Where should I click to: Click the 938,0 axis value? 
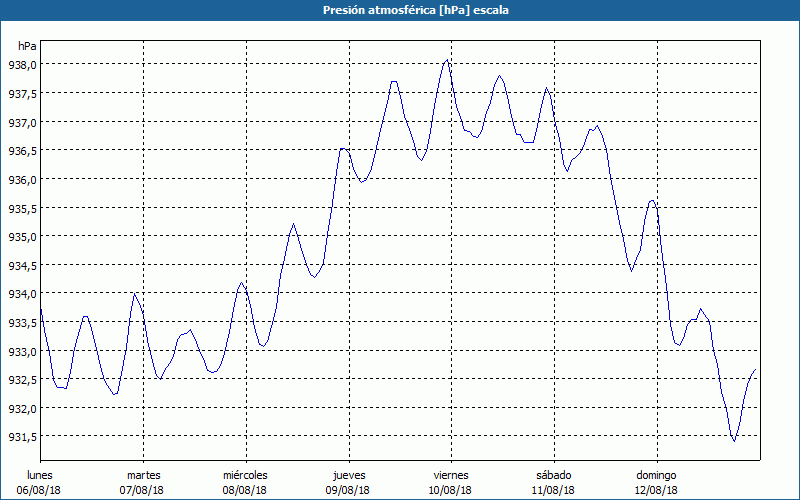[x=22, y=65]
